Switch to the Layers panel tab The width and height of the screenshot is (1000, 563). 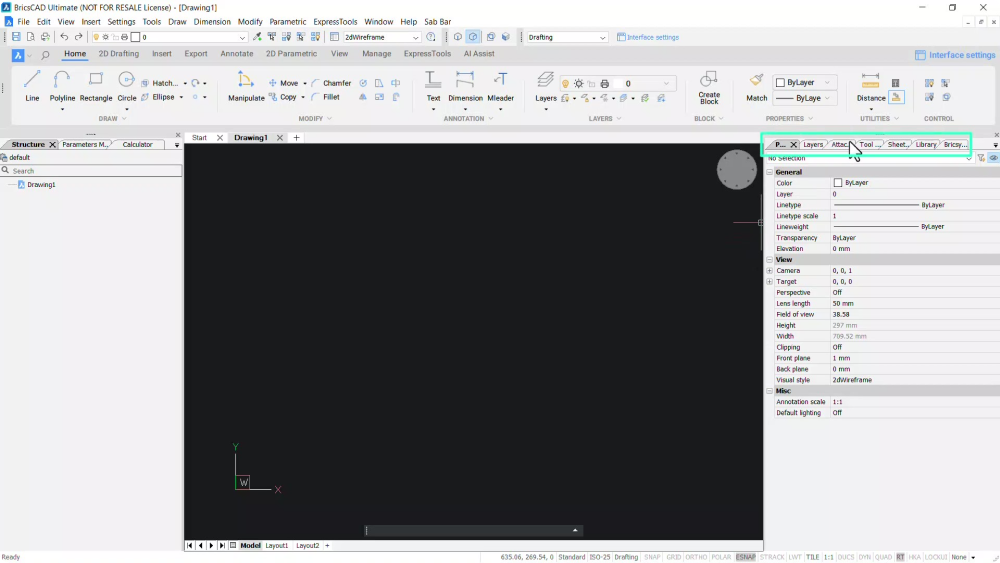tap(812, 145)
